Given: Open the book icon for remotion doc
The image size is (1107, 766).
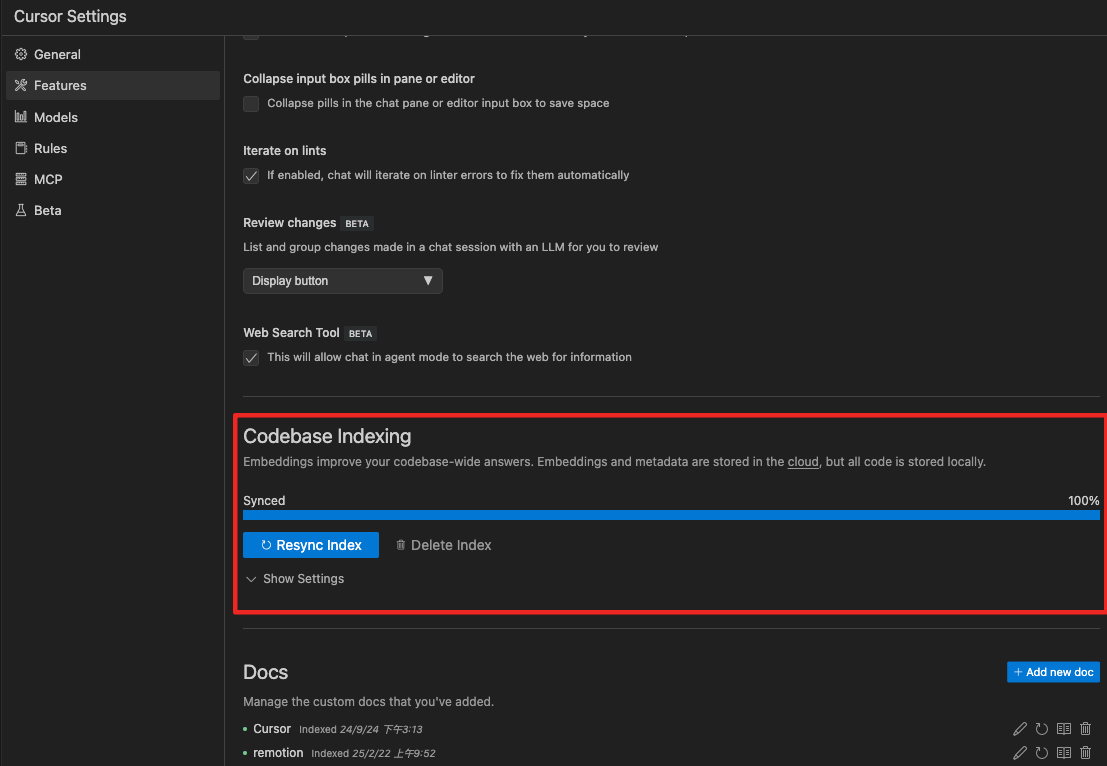Looking at the screenshot, I should pos(1064,753).
